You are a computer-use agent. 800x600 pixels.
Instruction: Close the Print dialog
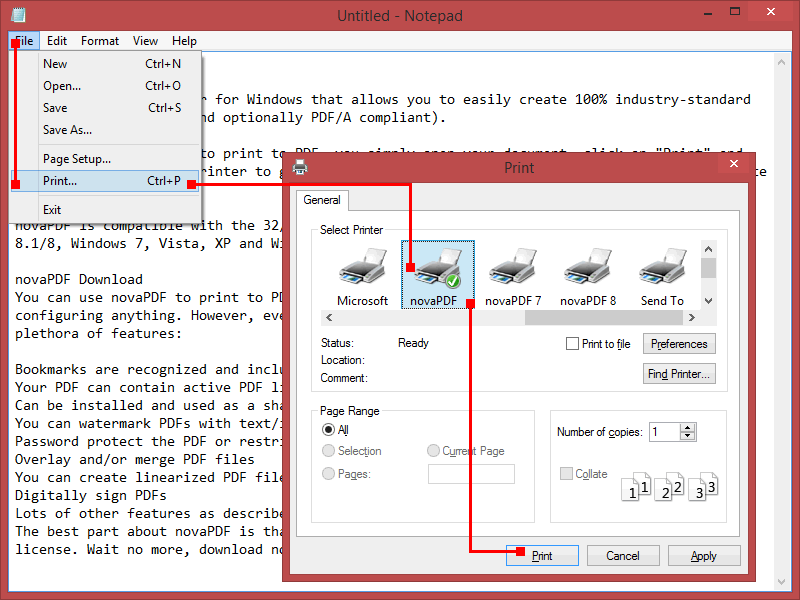coord(734,163)
